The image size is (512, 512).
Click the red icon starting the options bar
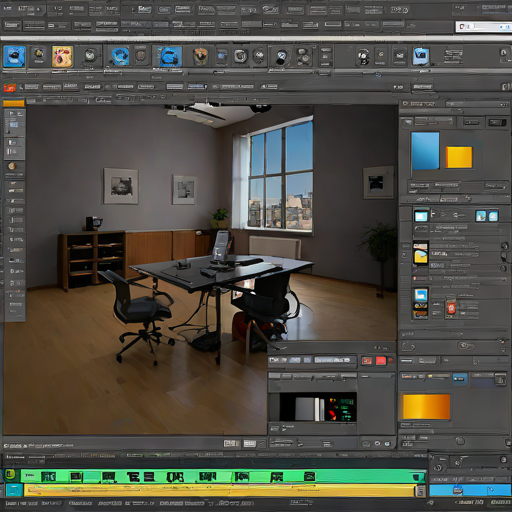point(9,88)
